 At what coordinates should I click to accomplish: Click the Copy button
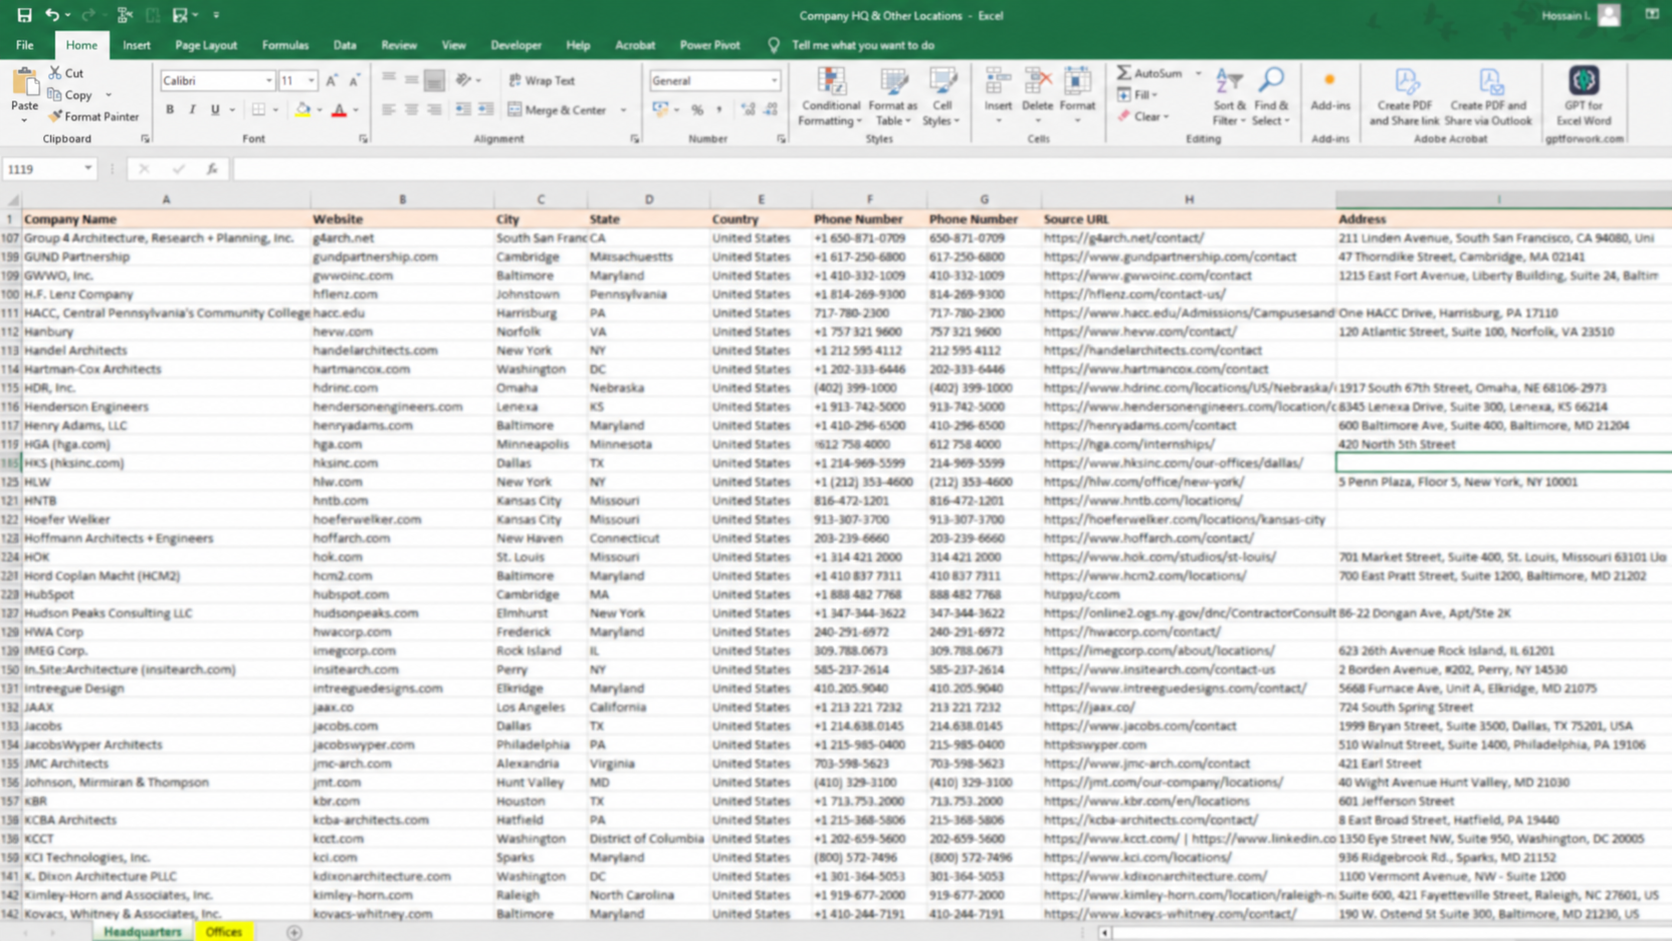(x=70, y=95)
